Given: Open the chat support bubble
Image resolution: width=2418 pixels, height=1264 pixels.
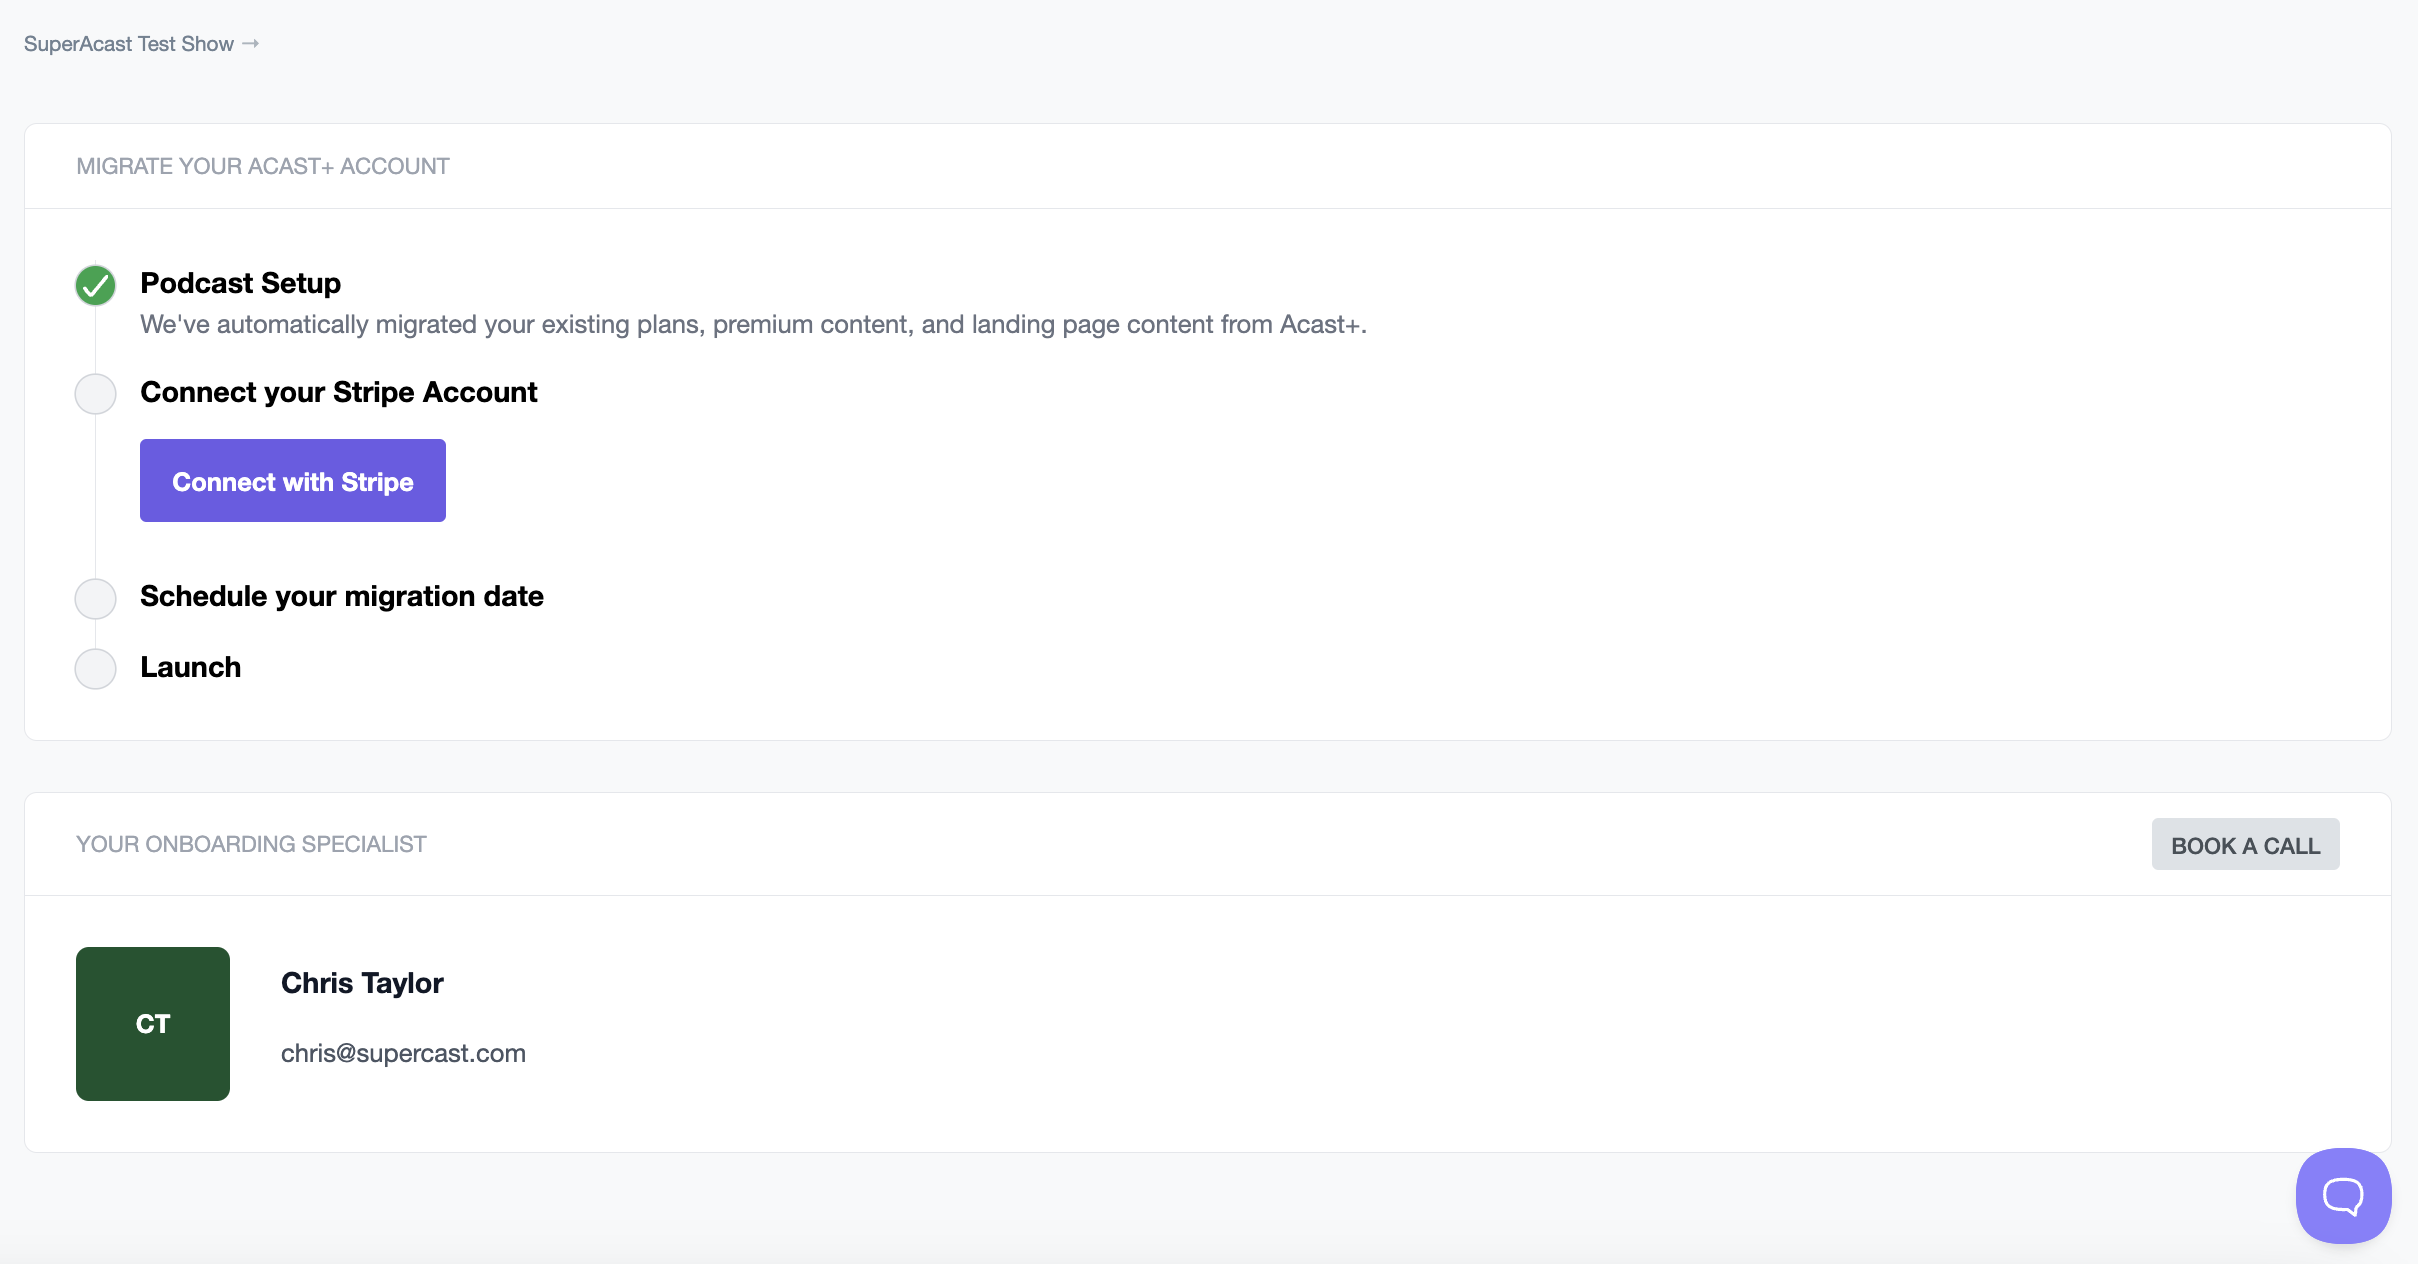Looking at the screenshot, I should click(x=2343, y=1196).
